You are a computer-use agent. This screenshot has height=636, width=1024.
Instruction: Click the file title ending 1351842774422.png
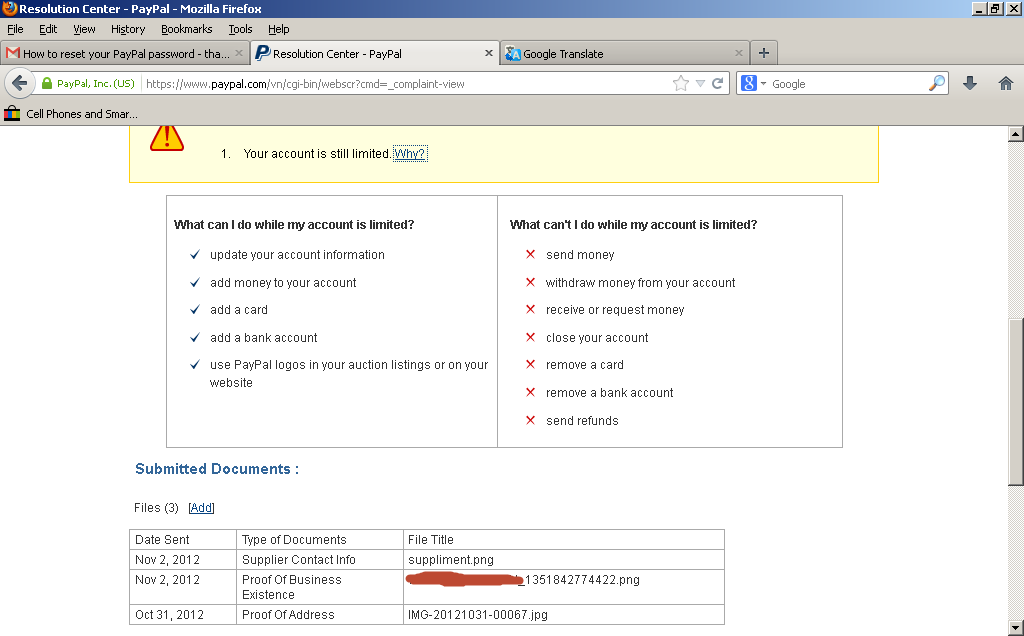point(522,579)
